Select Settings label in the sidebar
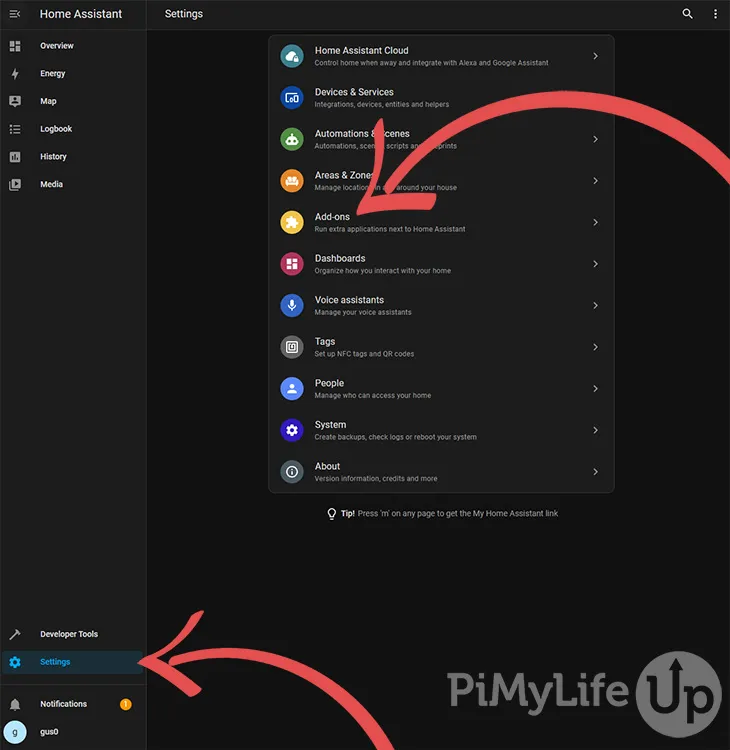The image size is (730, 750). coord(55,662)
